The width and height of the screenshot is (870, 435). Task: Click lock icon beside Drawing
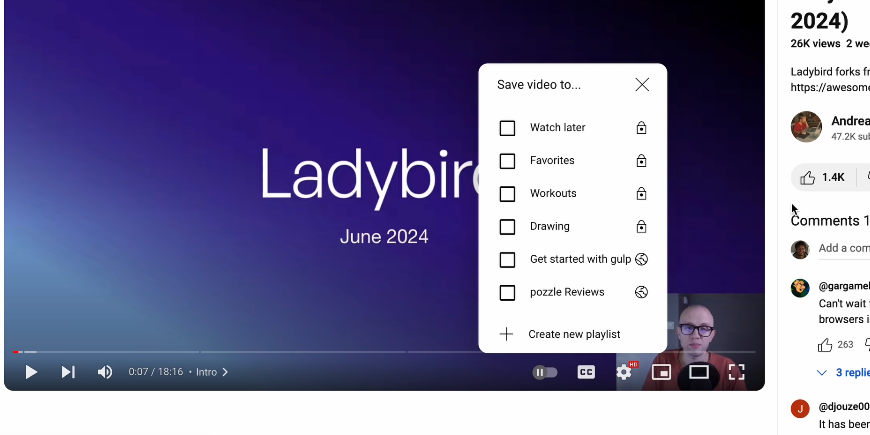click(641, 226)
